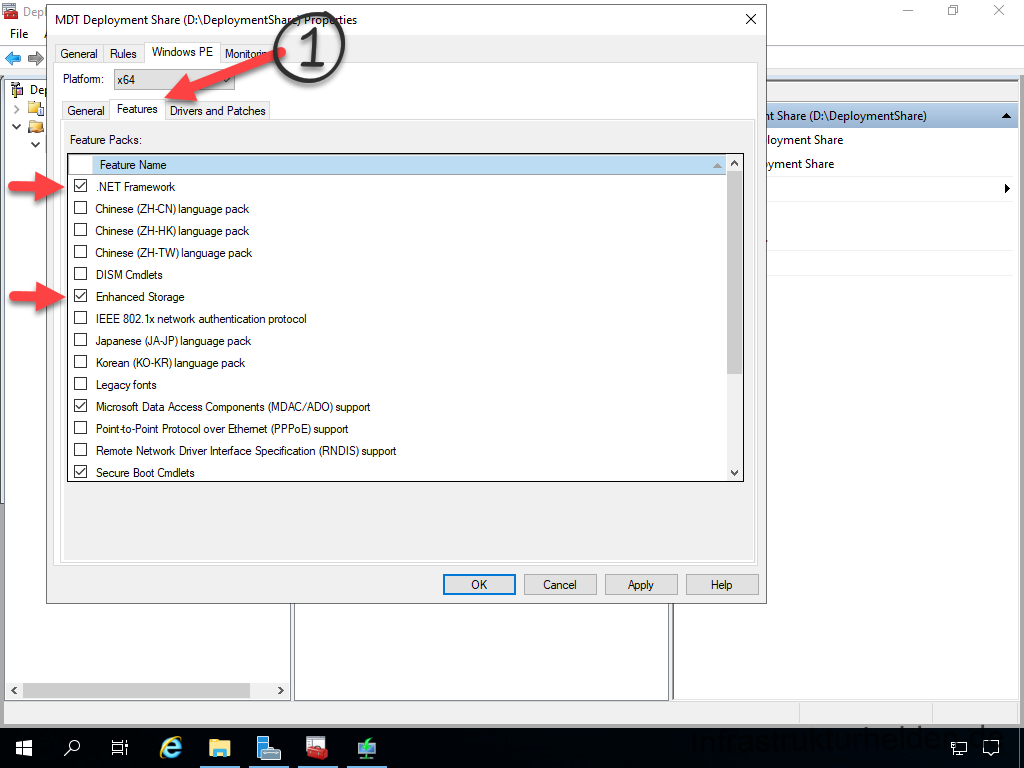
Task: Open the Drivers and Patches sub-tab
Action: pos(217,110)
